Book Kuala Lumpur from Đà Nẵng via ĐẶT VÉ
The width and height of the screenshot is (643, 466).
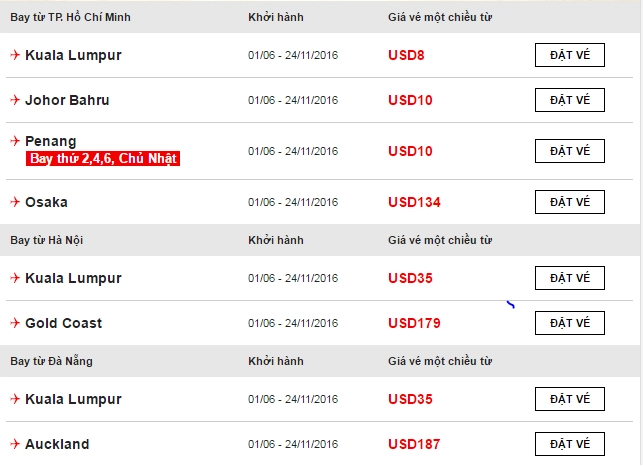[570, 399]
